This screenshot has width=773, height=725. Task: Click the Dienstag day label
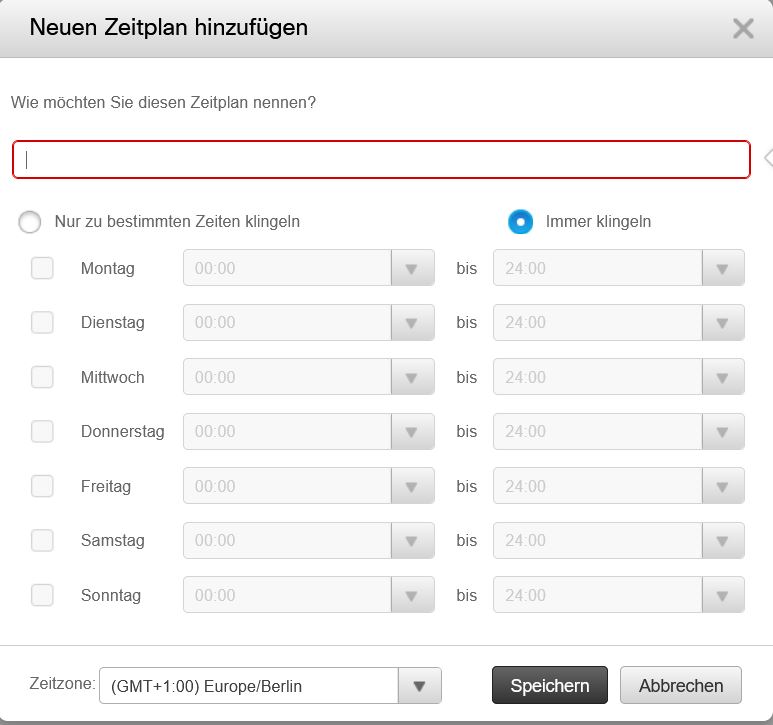click(112, 323)
